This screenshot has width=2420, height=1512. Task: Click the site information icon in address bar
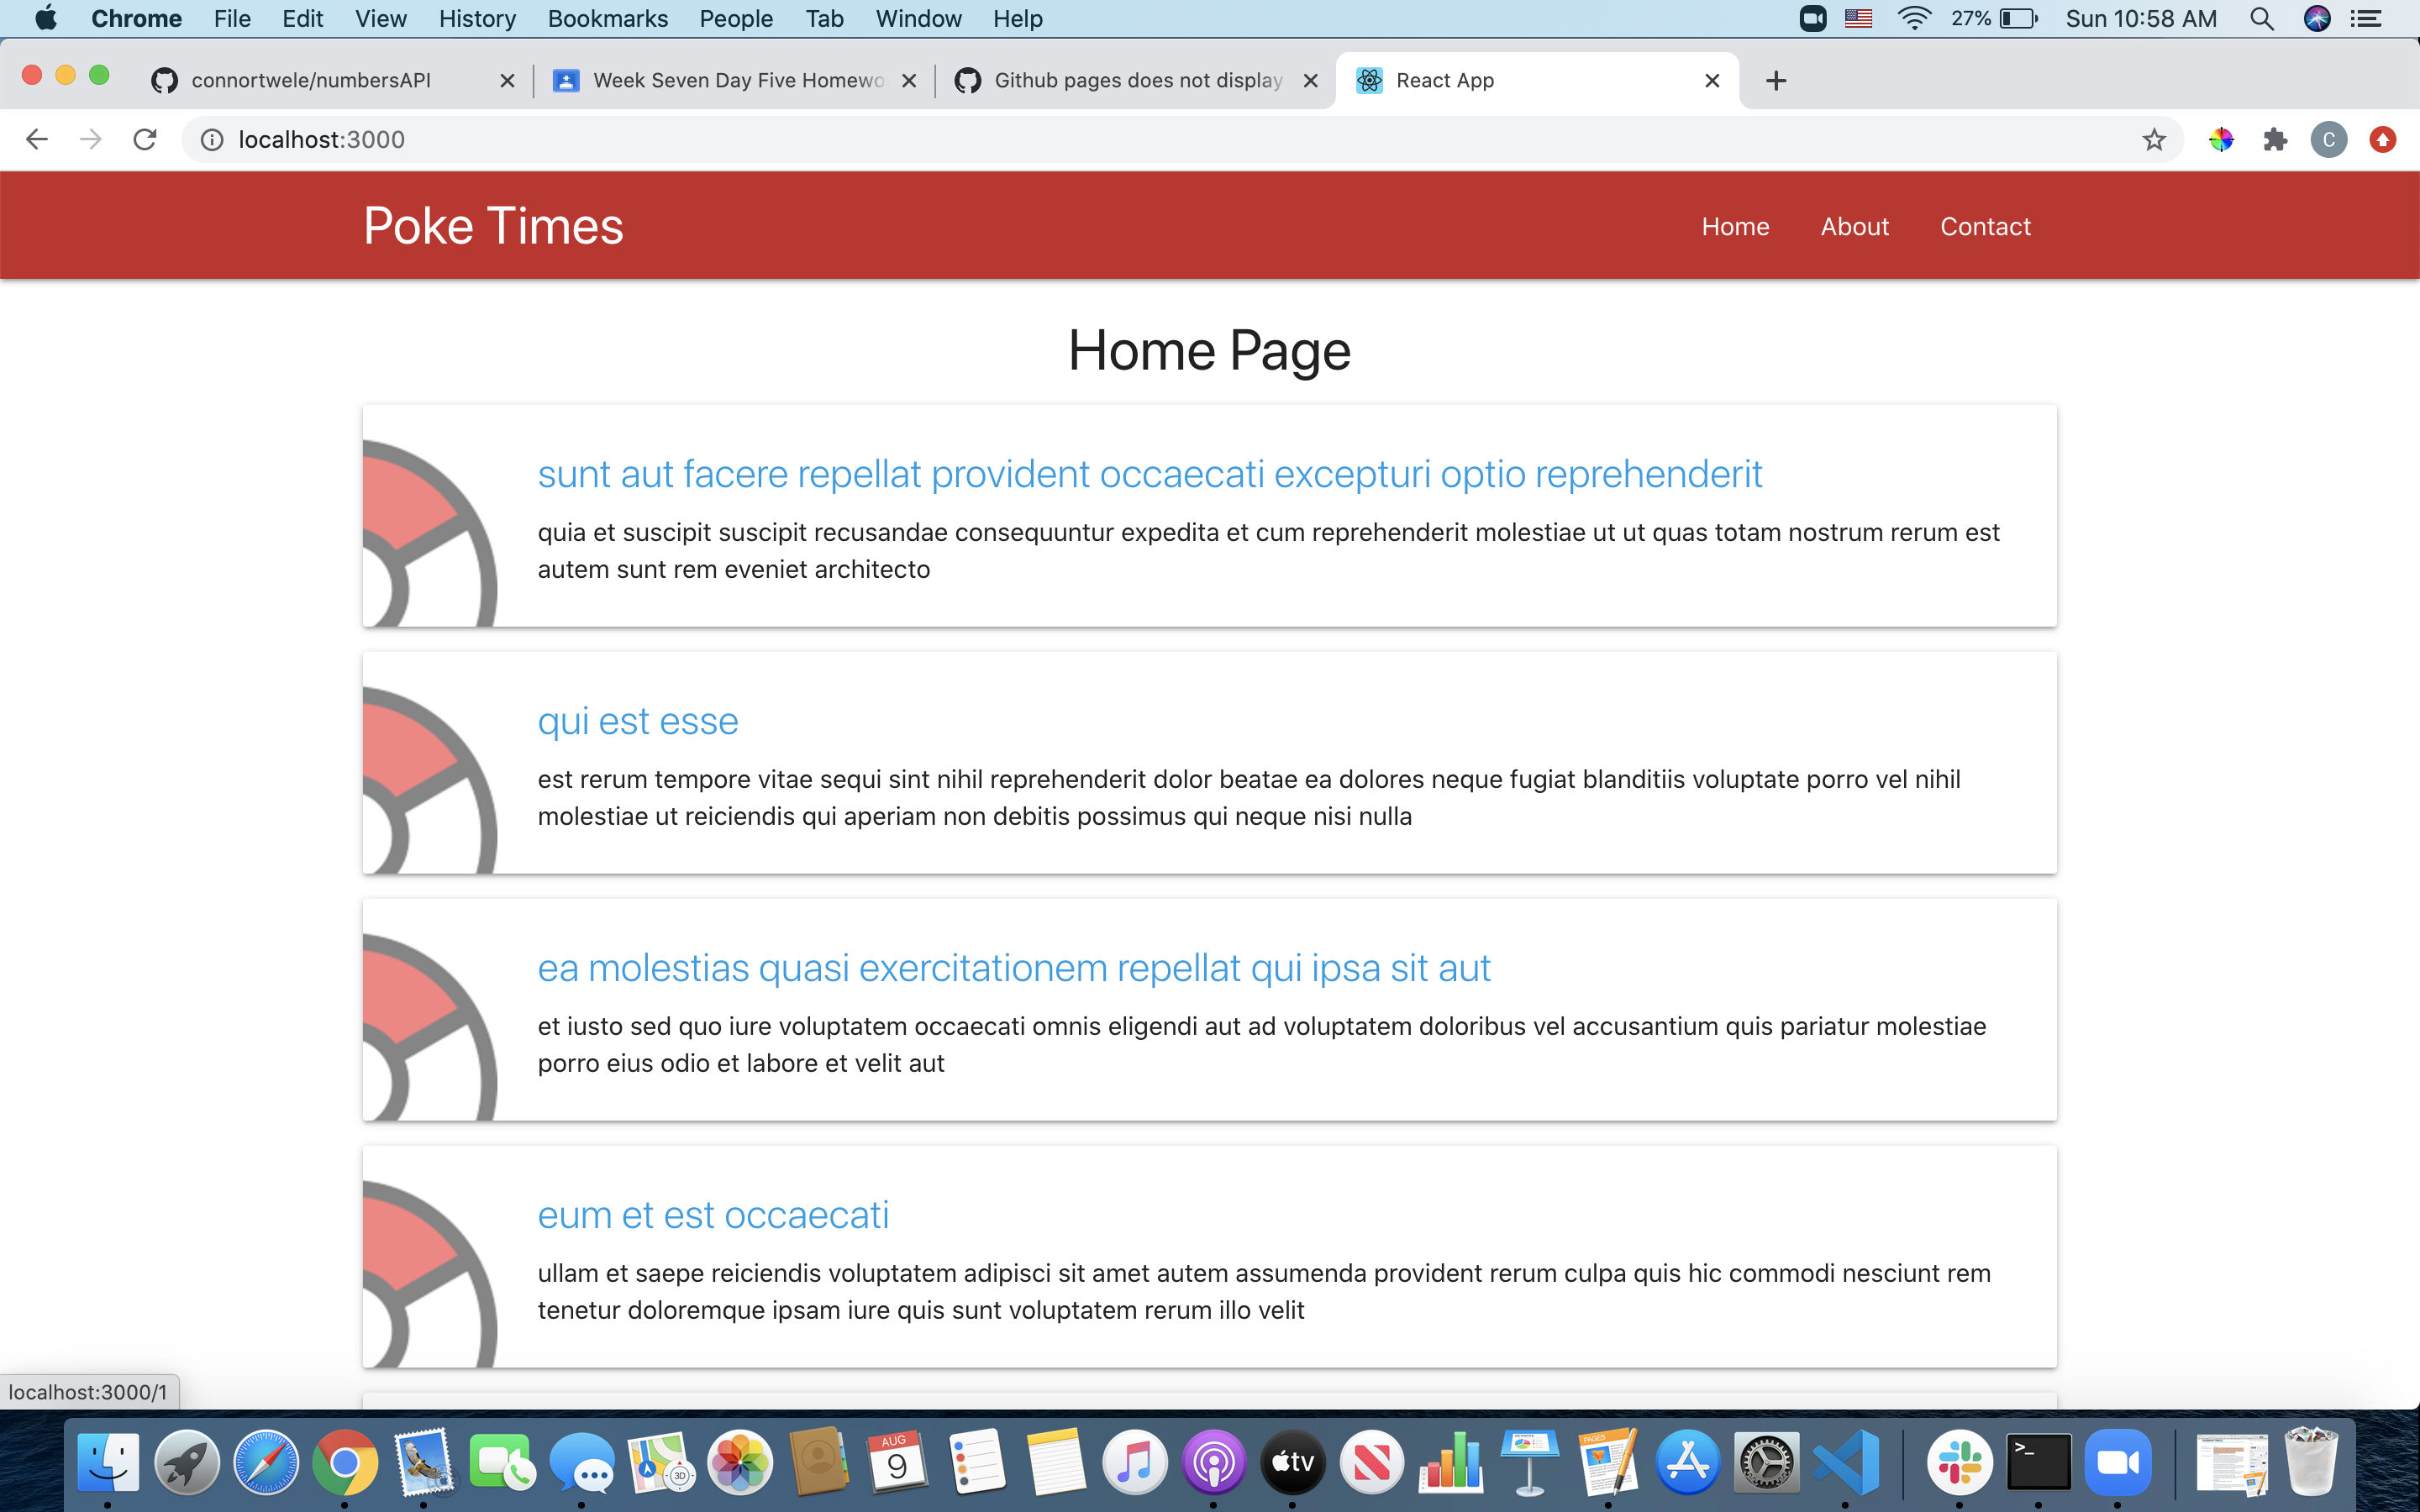[x=212, y=139]
